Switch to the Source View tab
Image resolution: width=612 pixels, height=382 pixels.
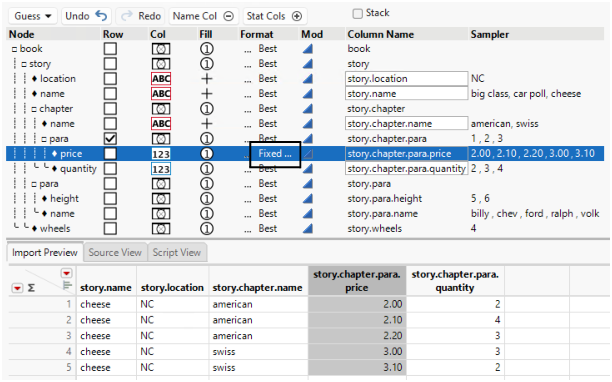(x=115, y=253)
